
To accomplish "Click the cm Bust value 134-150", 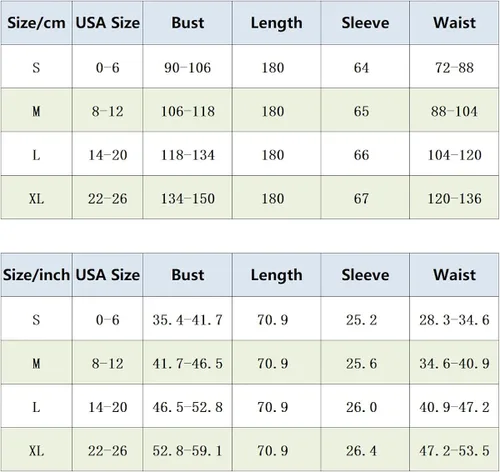I will pos(188,199).
